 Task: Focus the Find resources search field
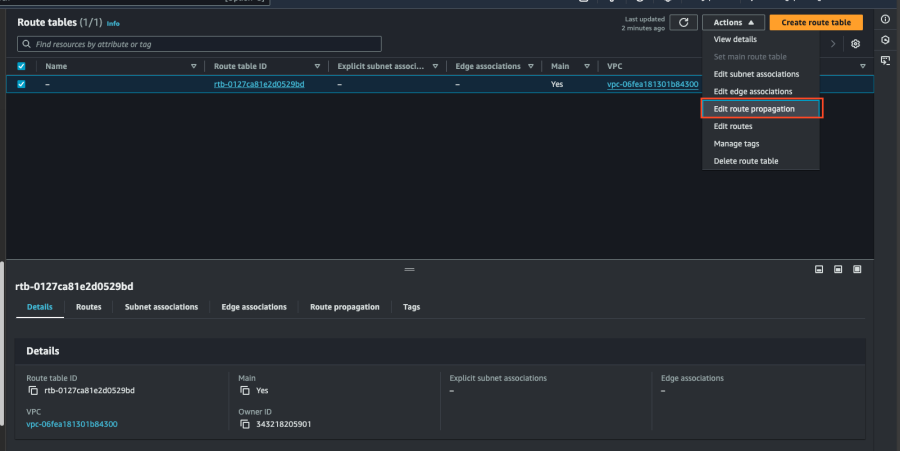[200, 44]
